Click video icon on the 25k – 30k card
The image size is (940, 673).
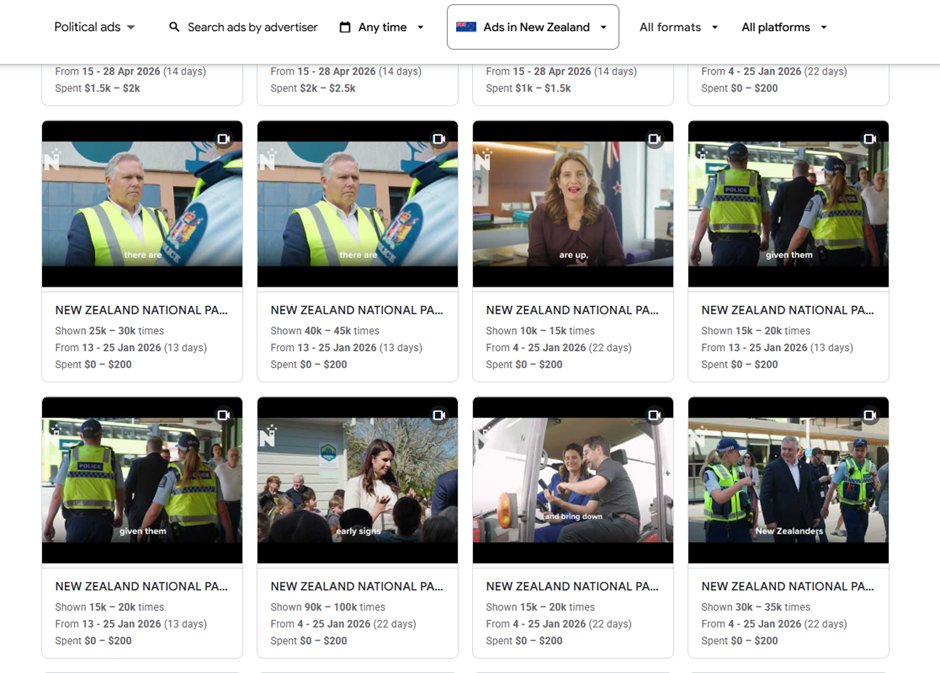tap(224, 139)
